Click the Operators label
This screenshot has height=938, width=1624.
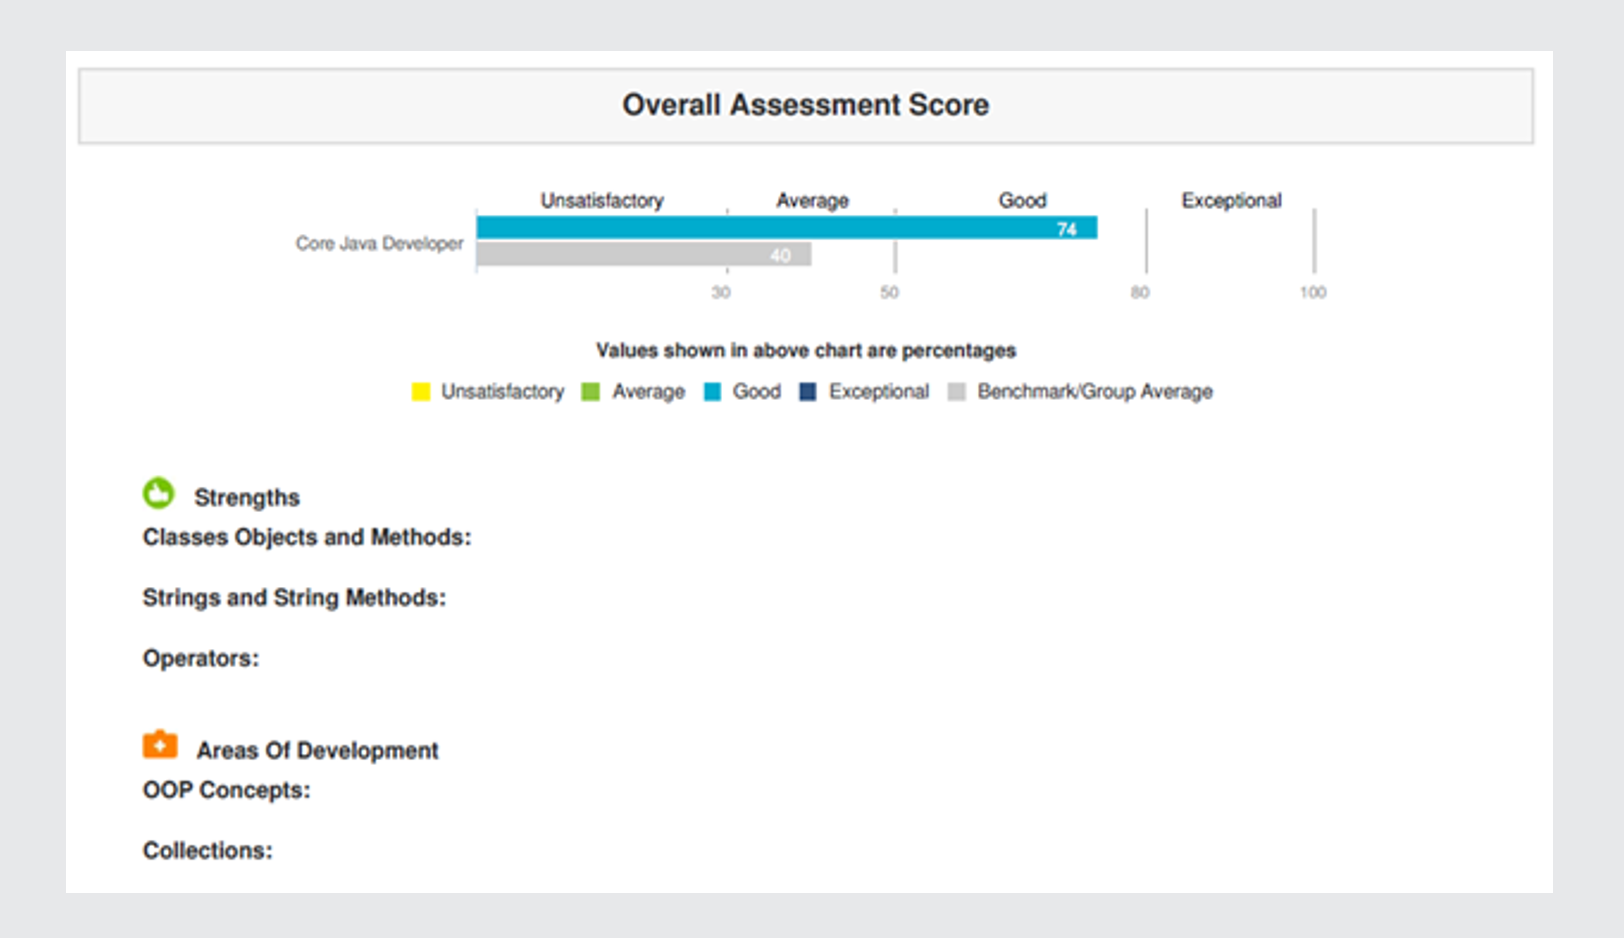(199, 658)
